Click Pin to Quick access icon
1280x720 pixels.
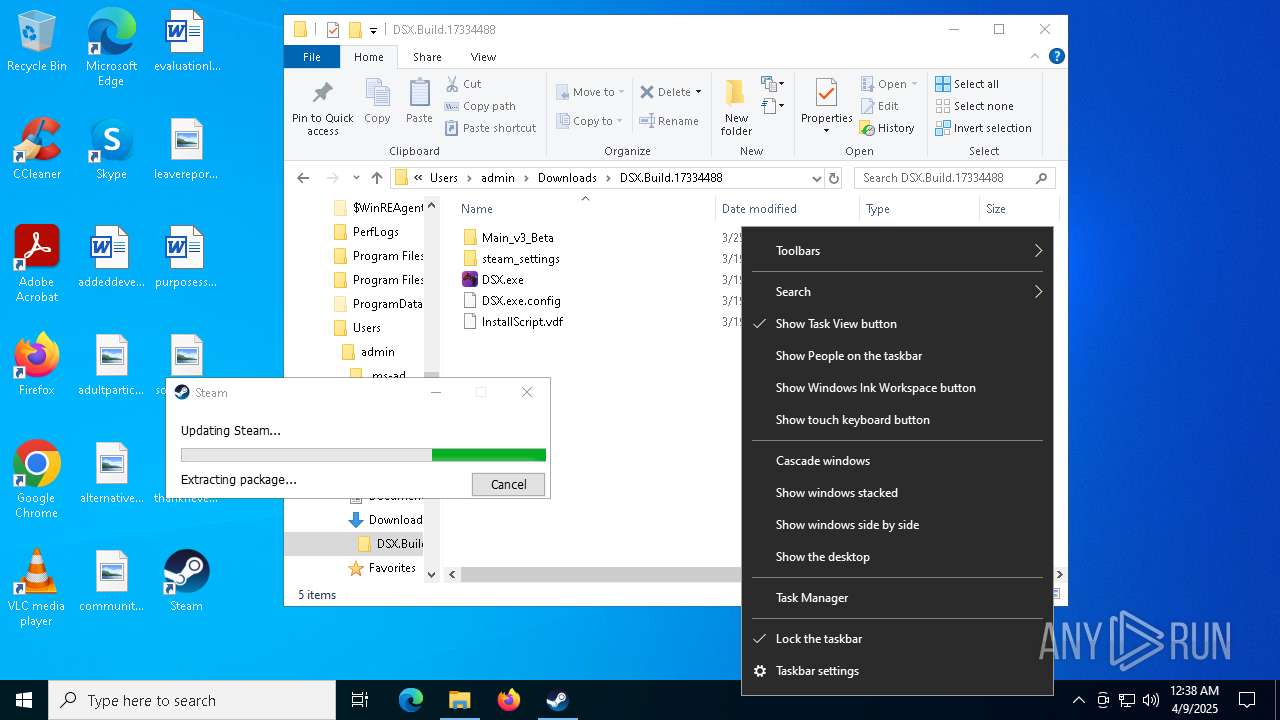tap(322, 107)
